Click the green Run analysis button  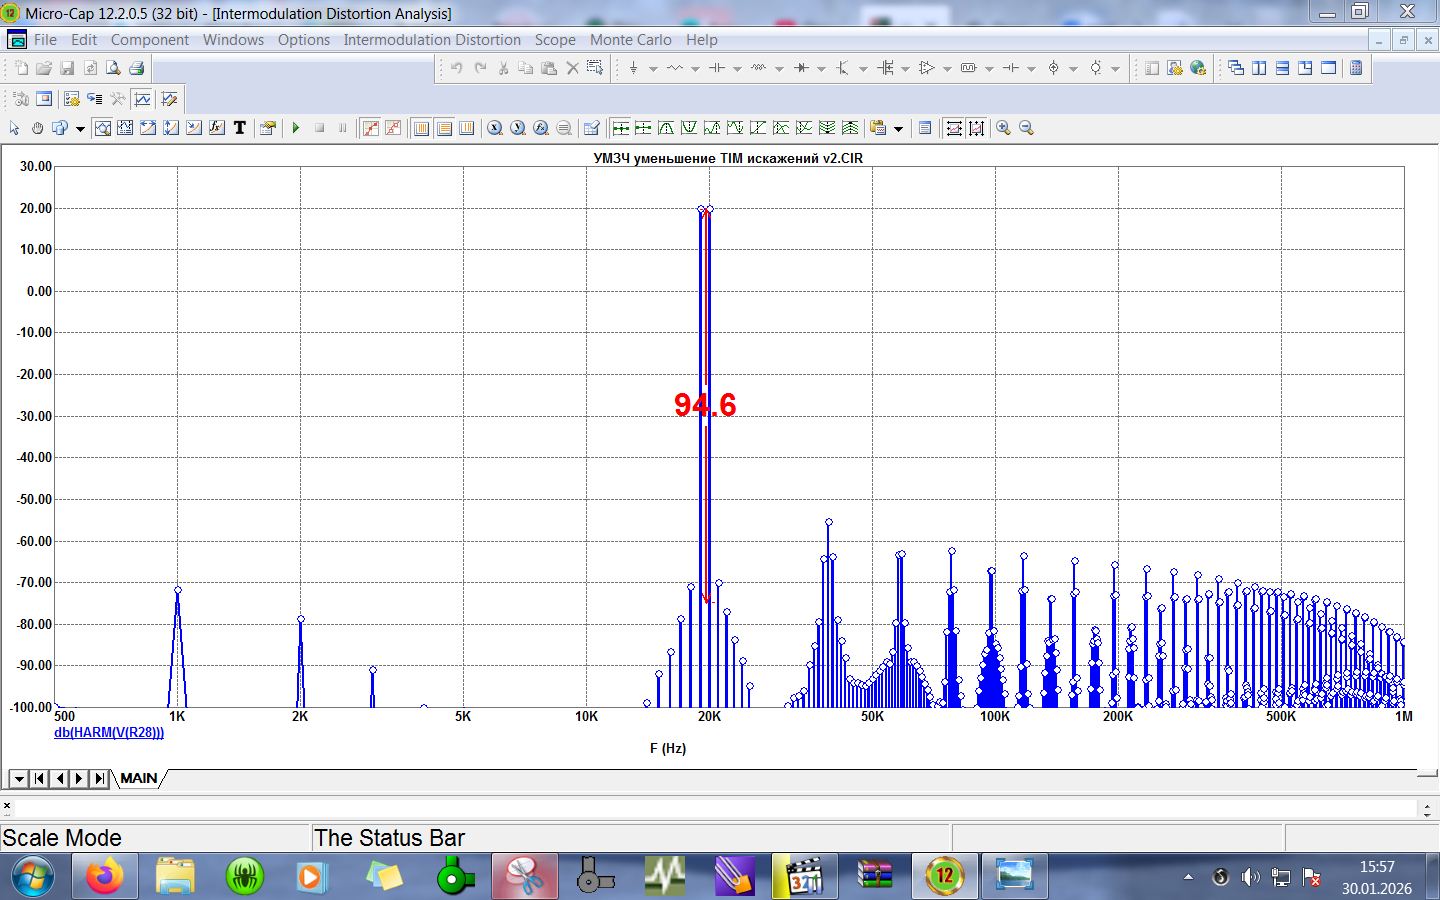[x=296, y=128]
